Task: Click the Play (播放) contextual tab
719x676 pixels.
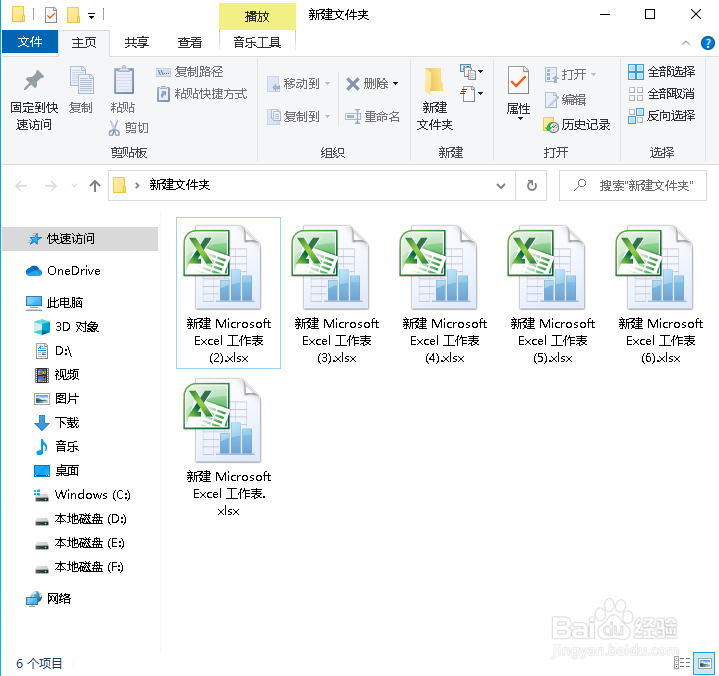Action: click(257, 17)
